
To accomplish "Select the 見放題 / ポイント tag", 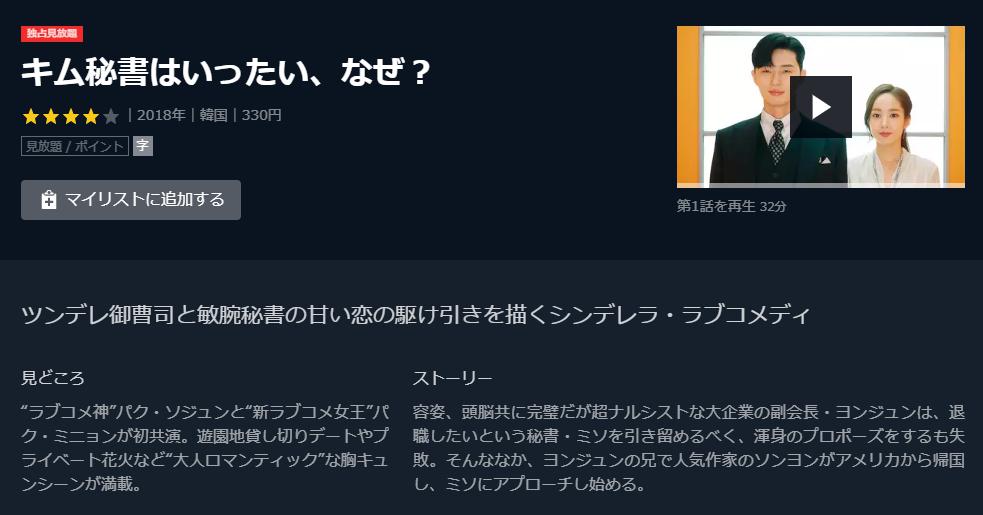I will tap(75, 146).
